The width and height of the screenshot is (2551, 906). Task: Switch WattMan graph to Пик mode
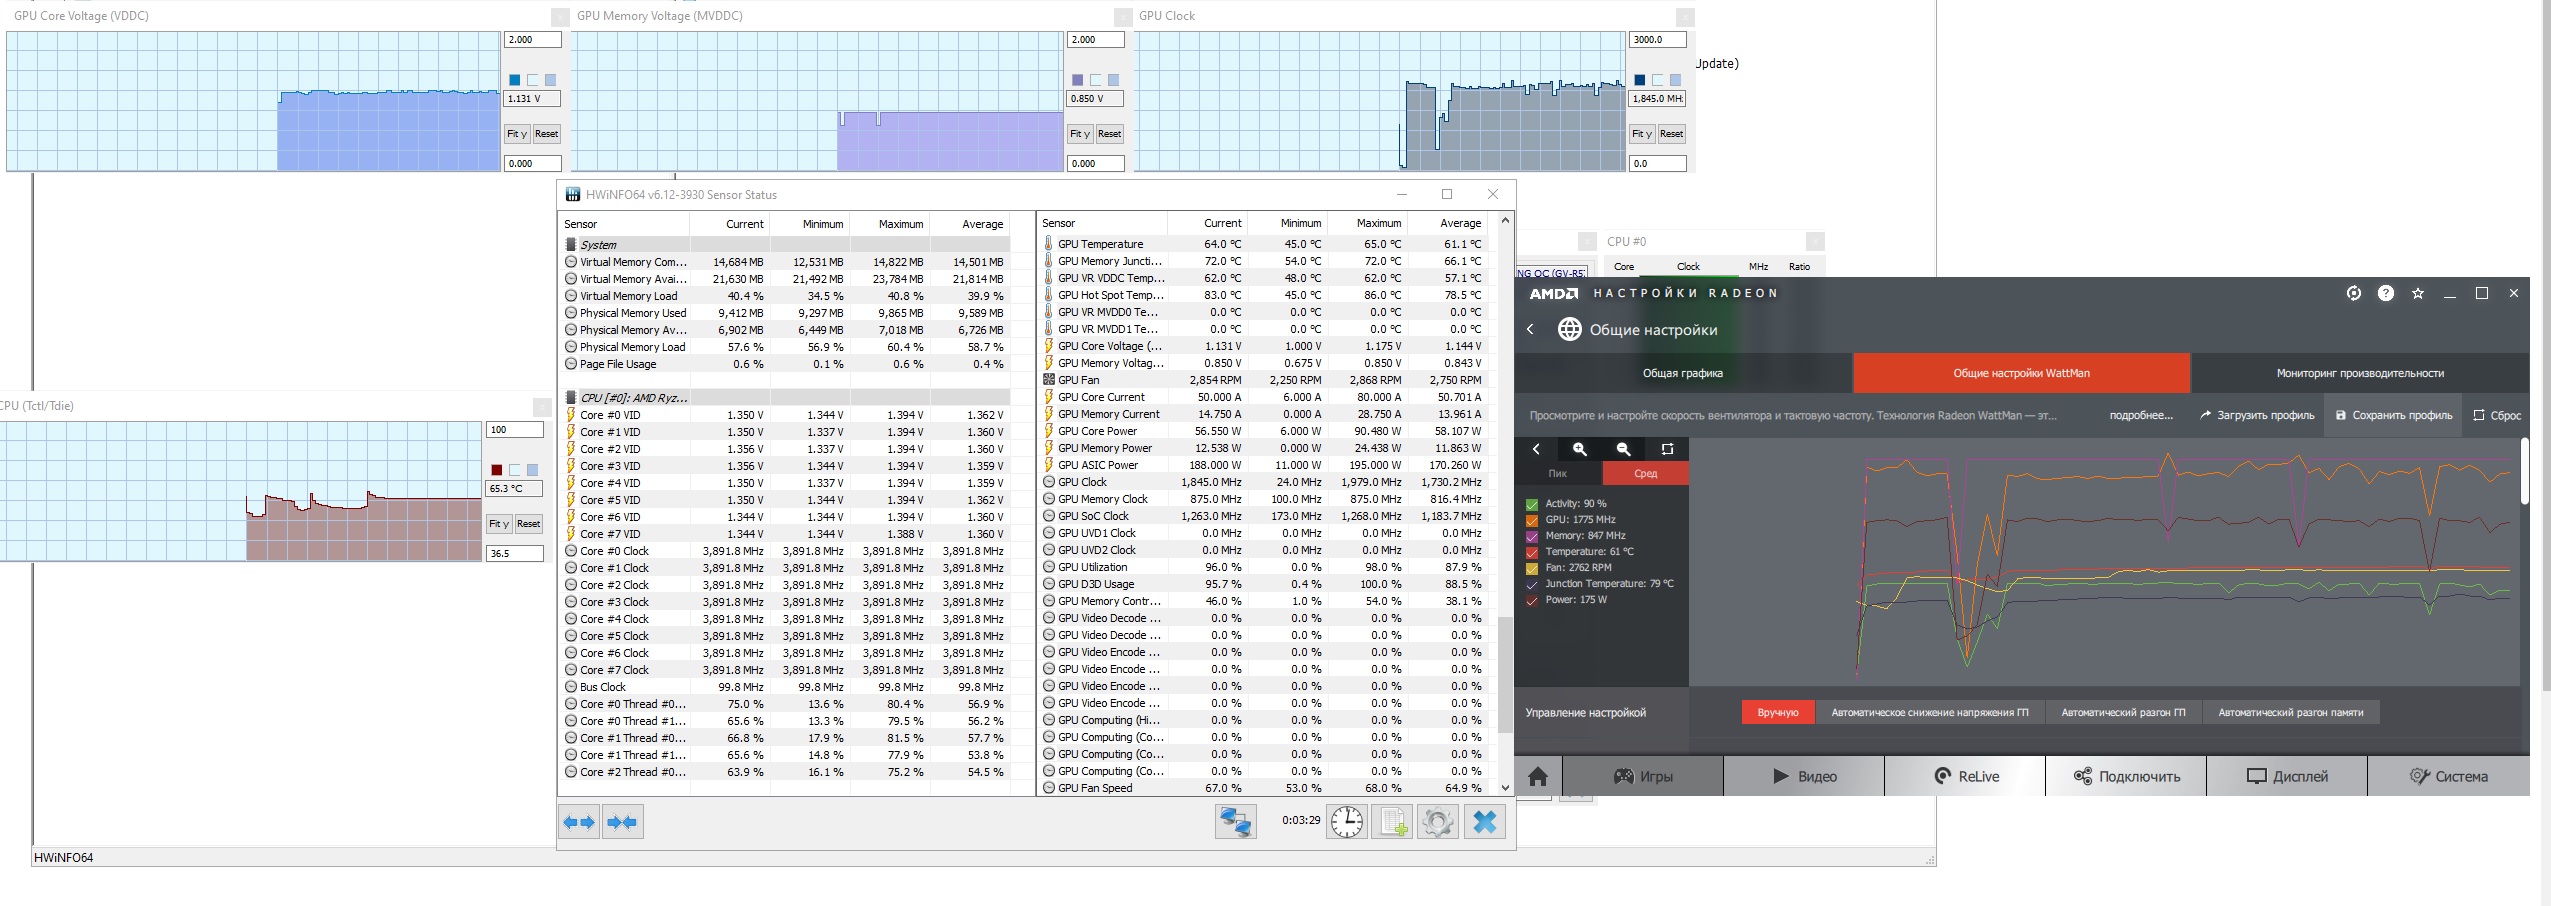pyautogui.click(x=1558, y=473)
